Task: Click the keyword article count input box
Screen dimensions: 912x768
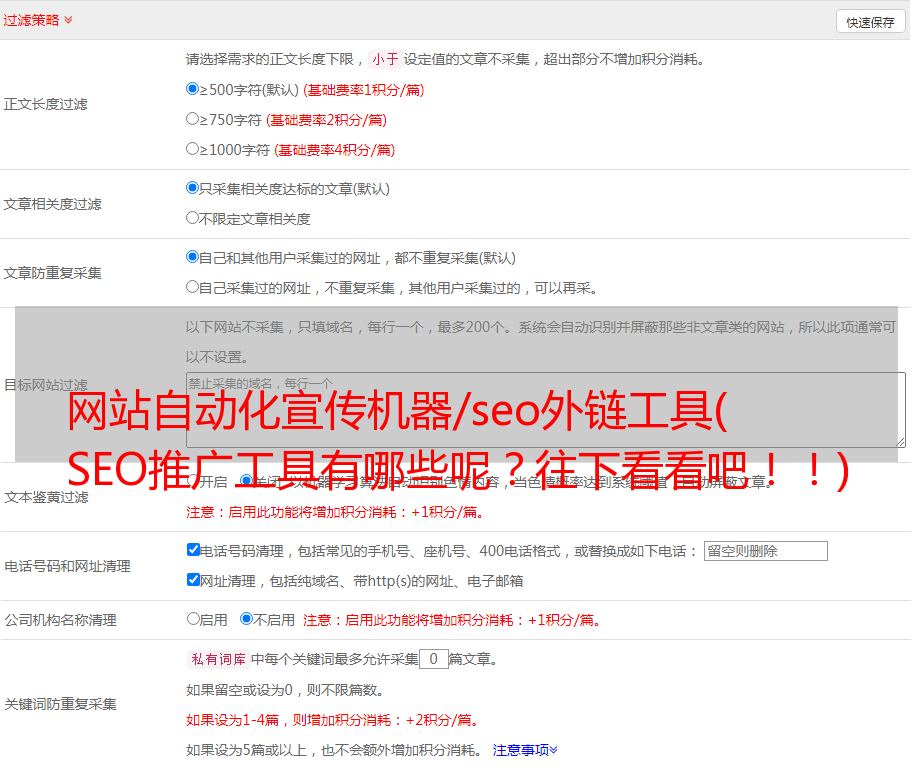Action: (433, 659)
